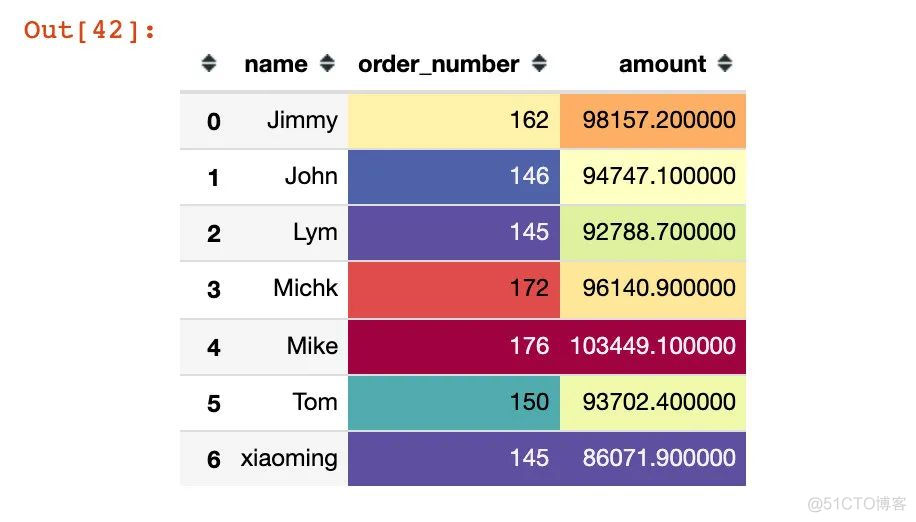916x522 pixels.
Task: Click the amount 103449.100000 cell
Action: [x=653, y=347]
